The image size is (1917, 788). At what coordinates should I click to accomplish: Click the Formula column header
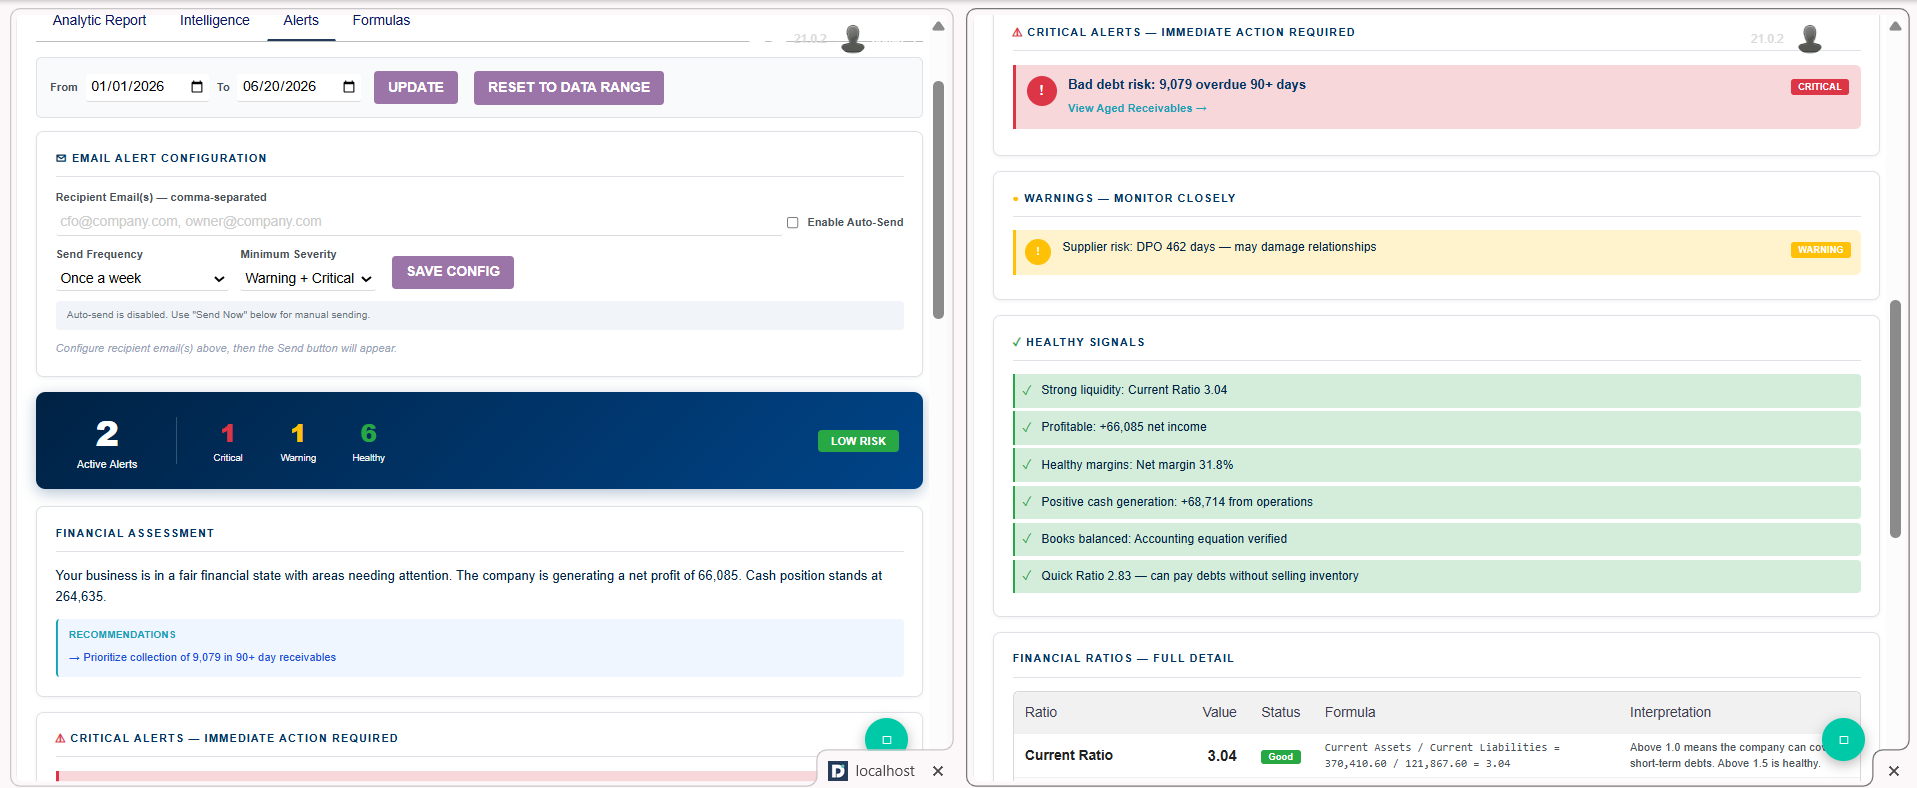pyautogui.click(x=1350, y=712)
